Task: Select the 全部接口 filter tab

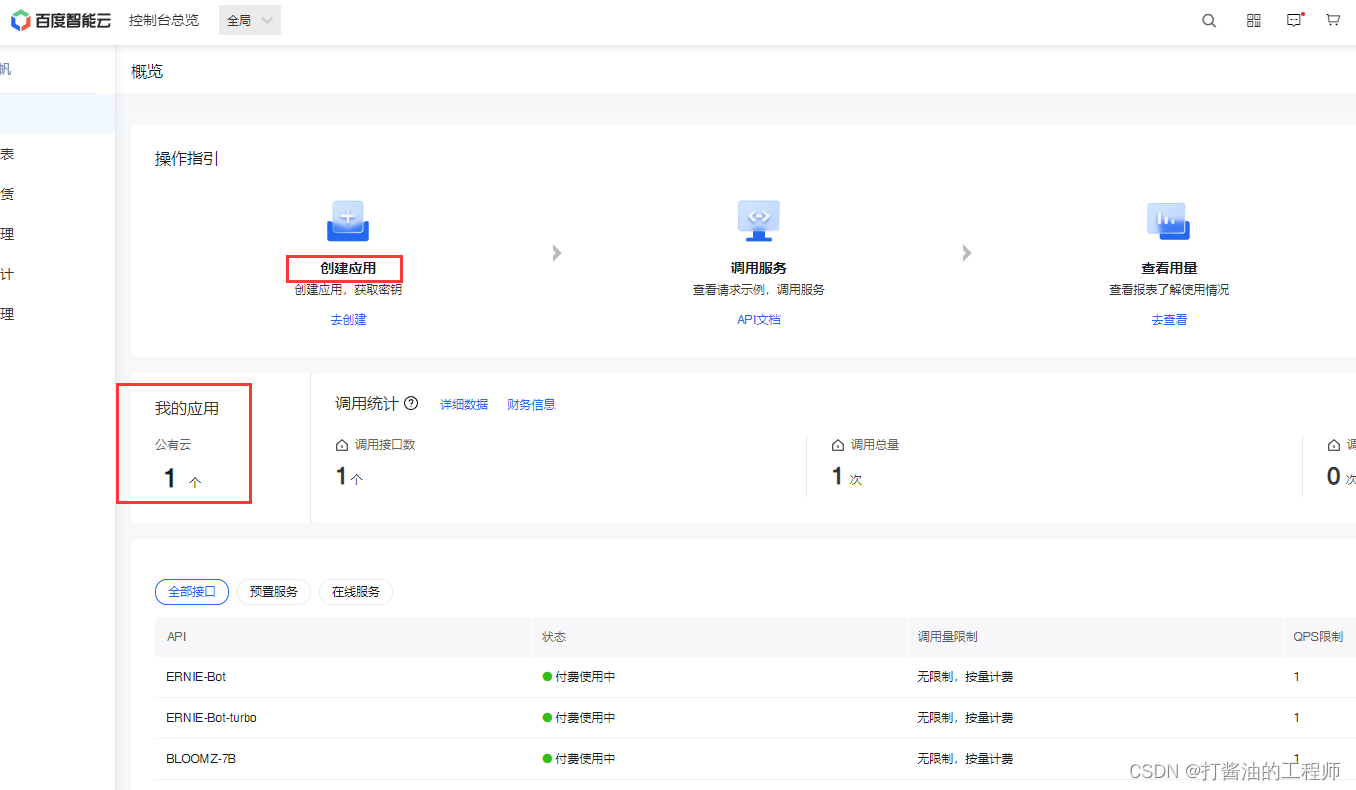Action: pos(192,592)
